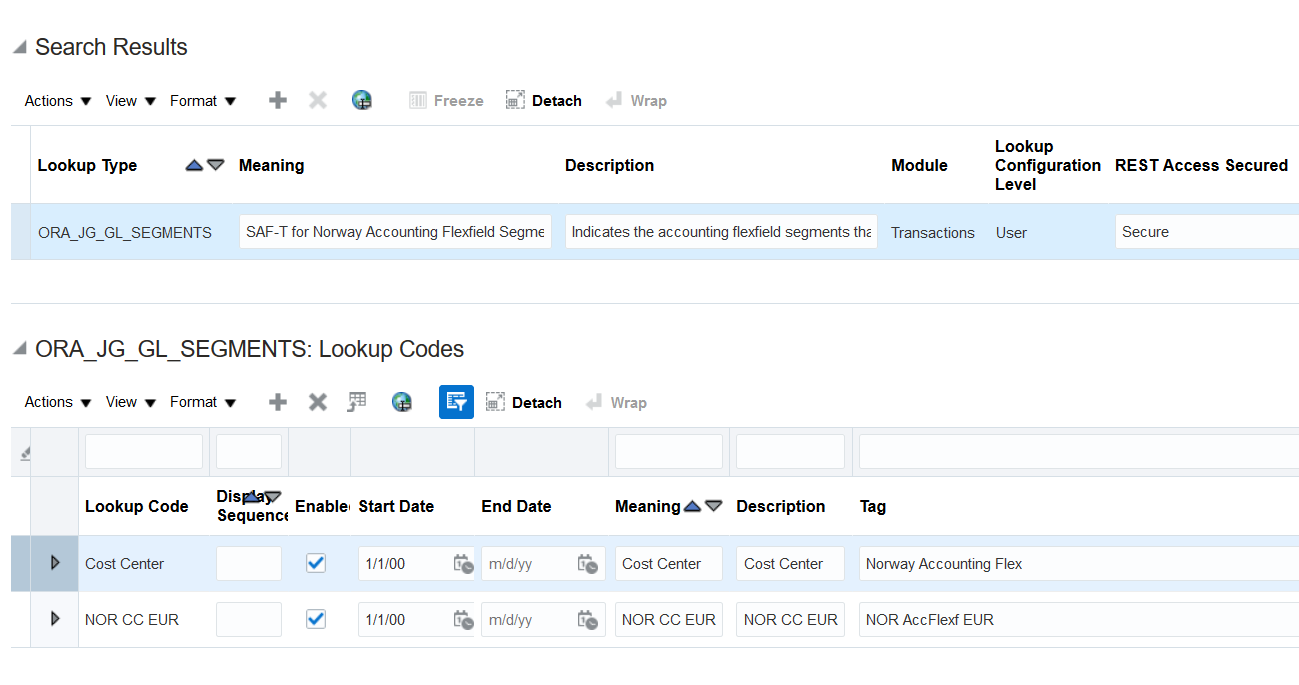
Task: Open calendar picker for NOR CC EUR end date
Action: tap(587, 620)
